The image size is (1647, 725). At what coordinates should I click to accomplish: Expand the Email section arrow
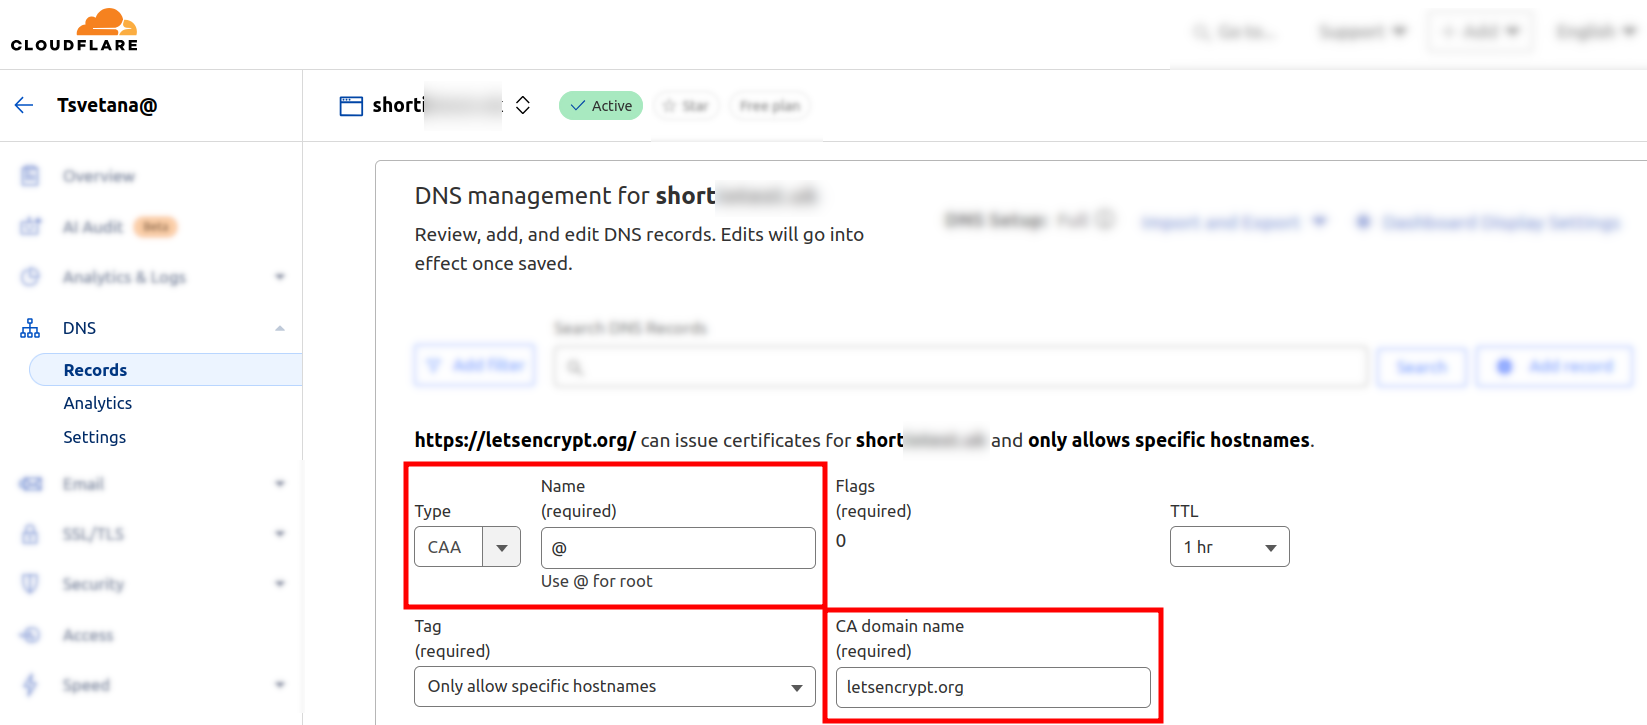coord(280,484)
